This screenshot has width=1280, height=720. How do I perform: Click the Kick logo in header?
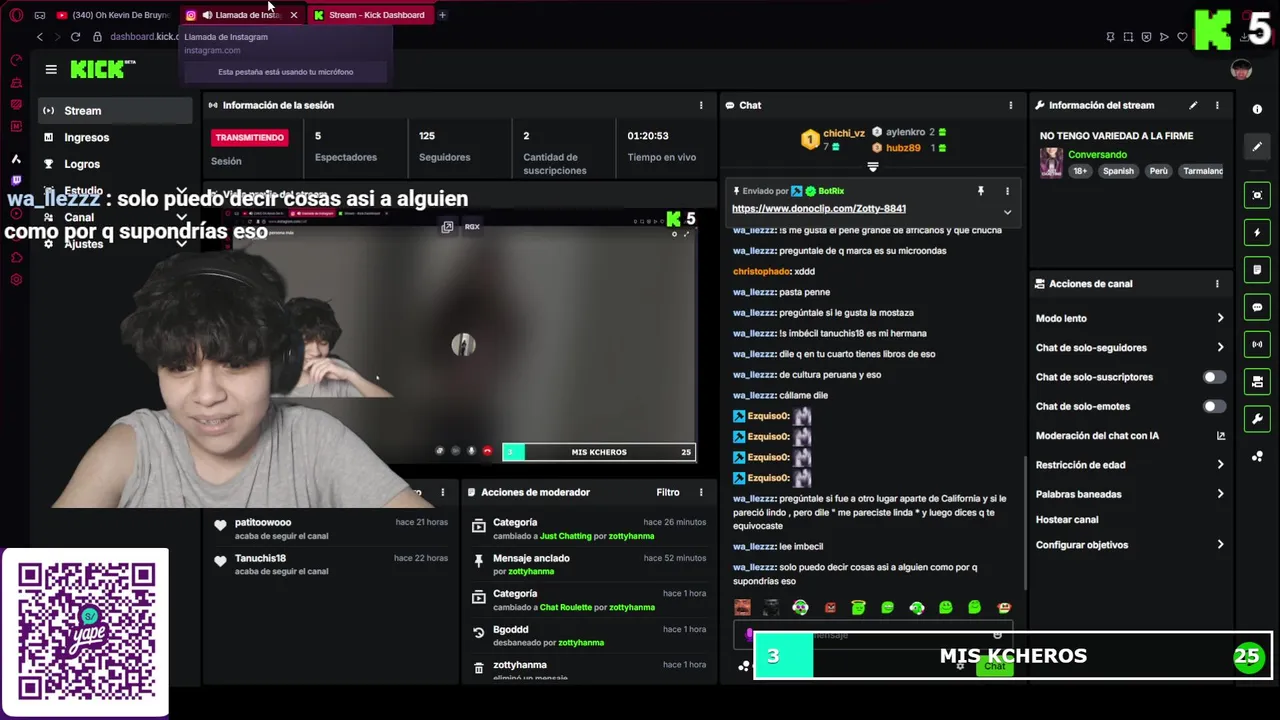pyautogui.click(x=98, y=69)
